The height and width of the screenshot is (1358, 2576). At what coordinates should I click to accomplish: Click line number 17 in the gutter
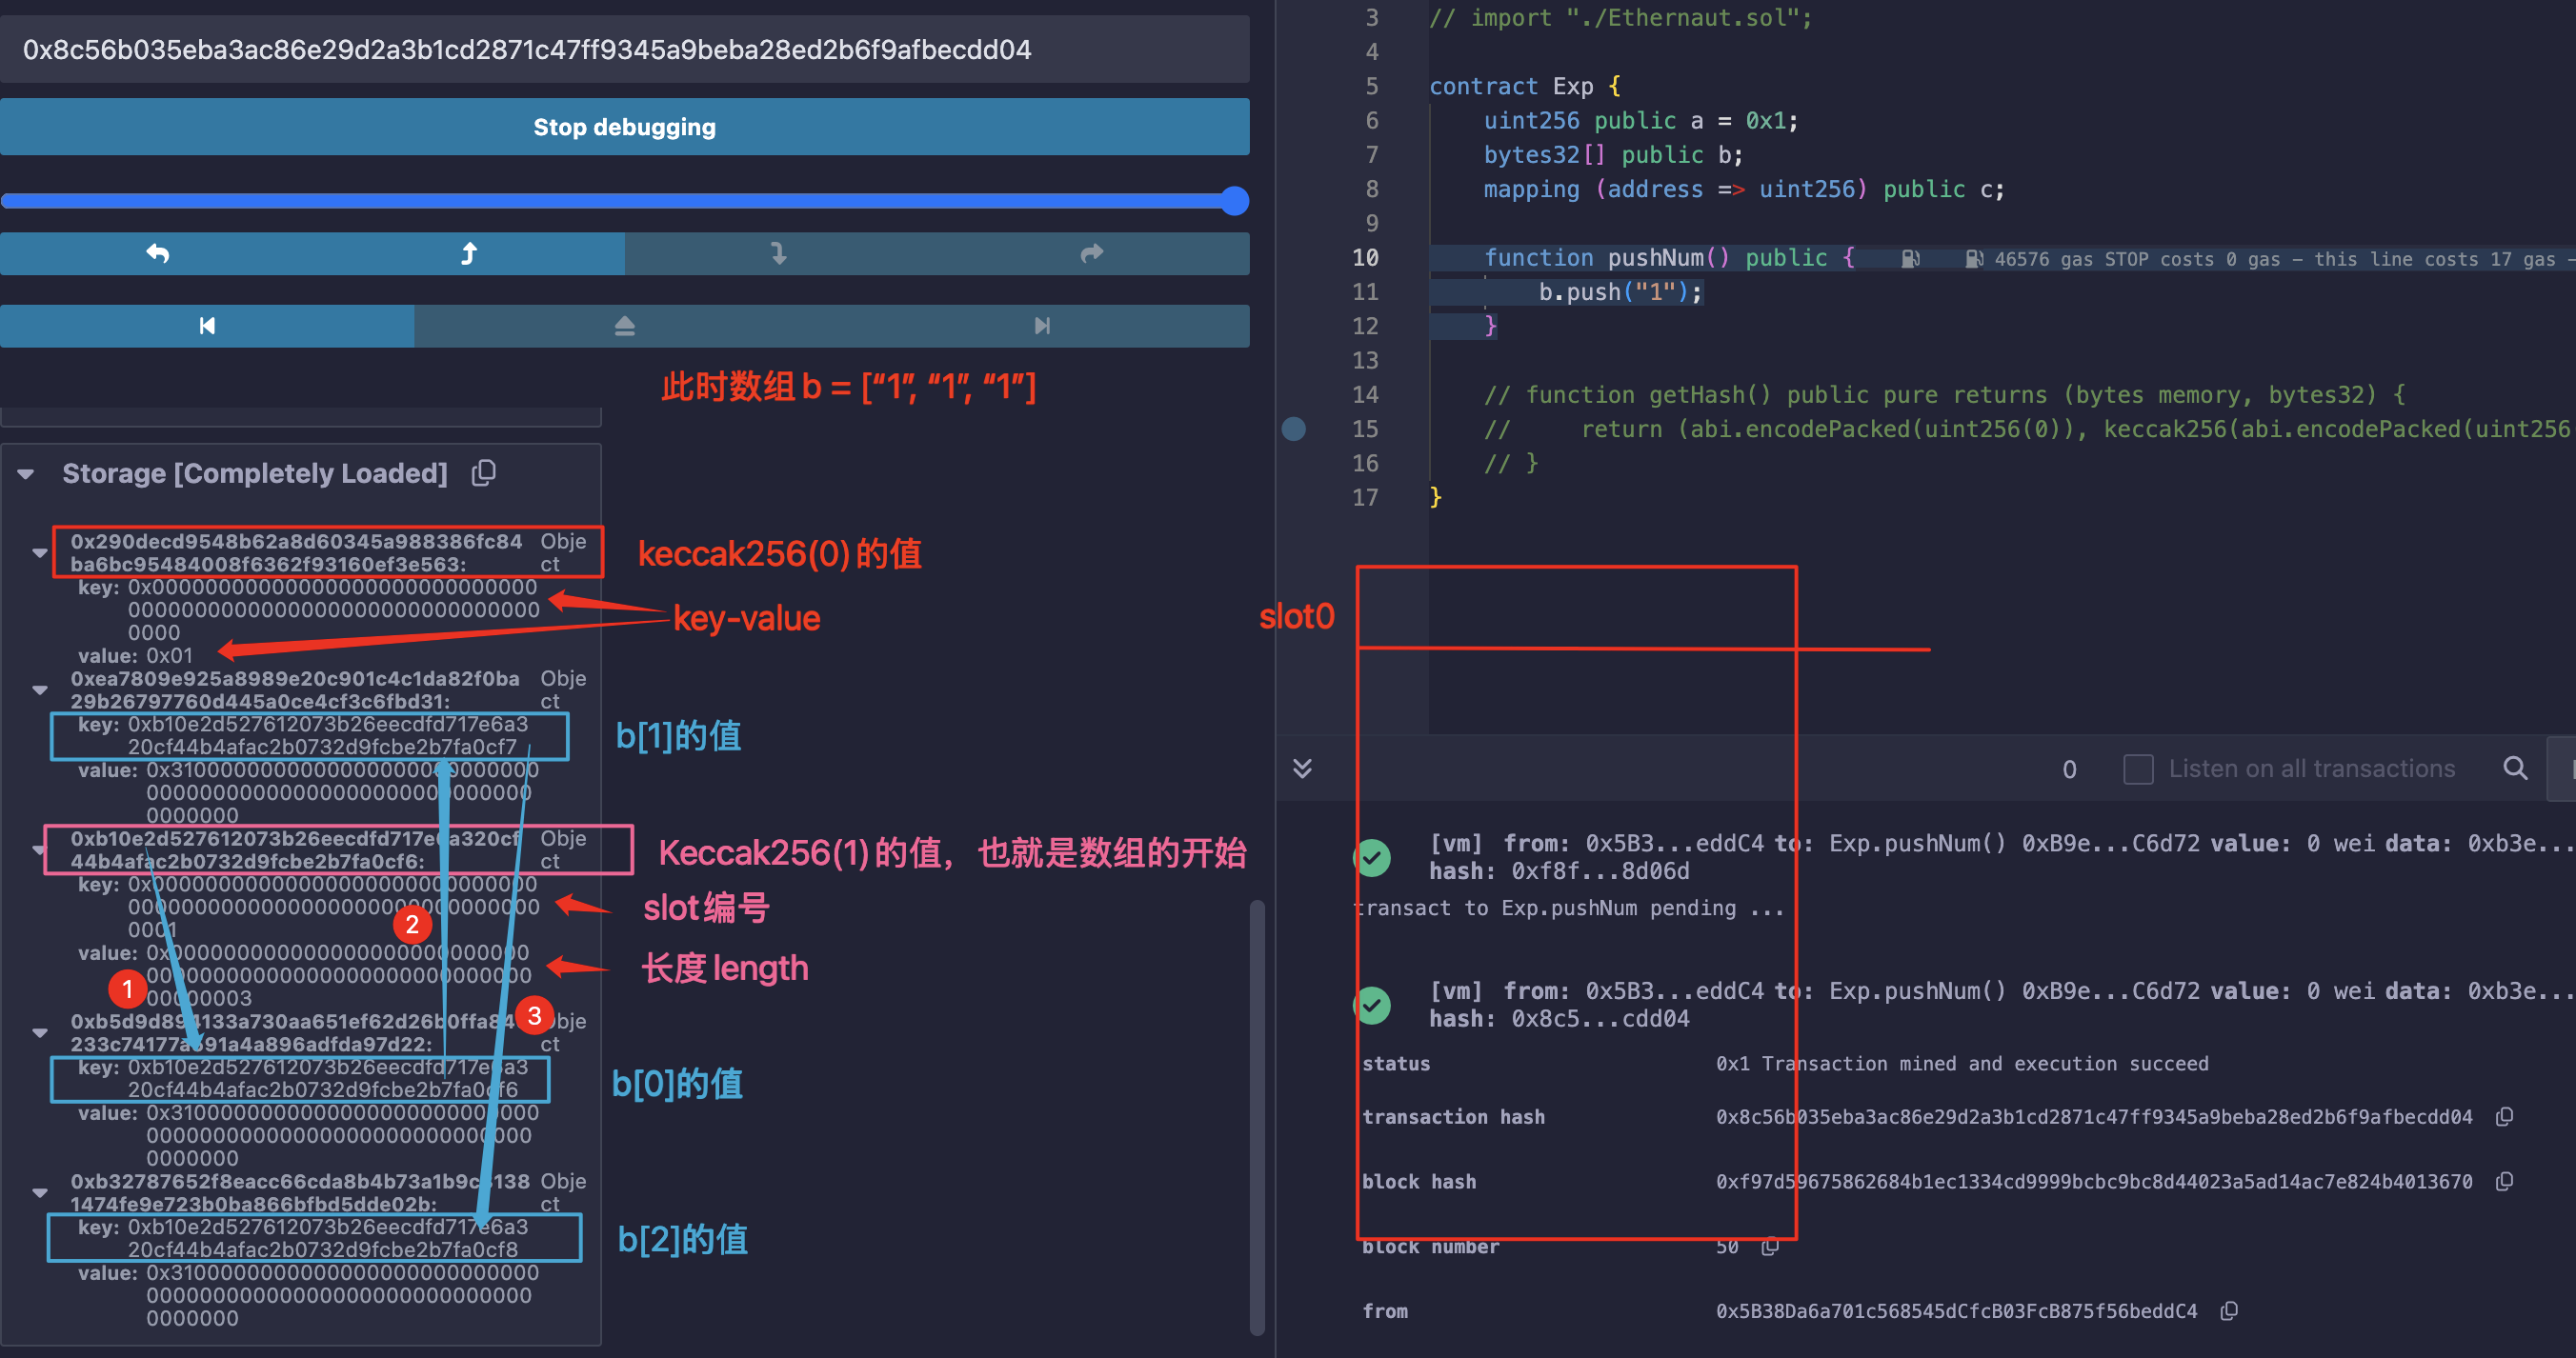coord(1365,497)
